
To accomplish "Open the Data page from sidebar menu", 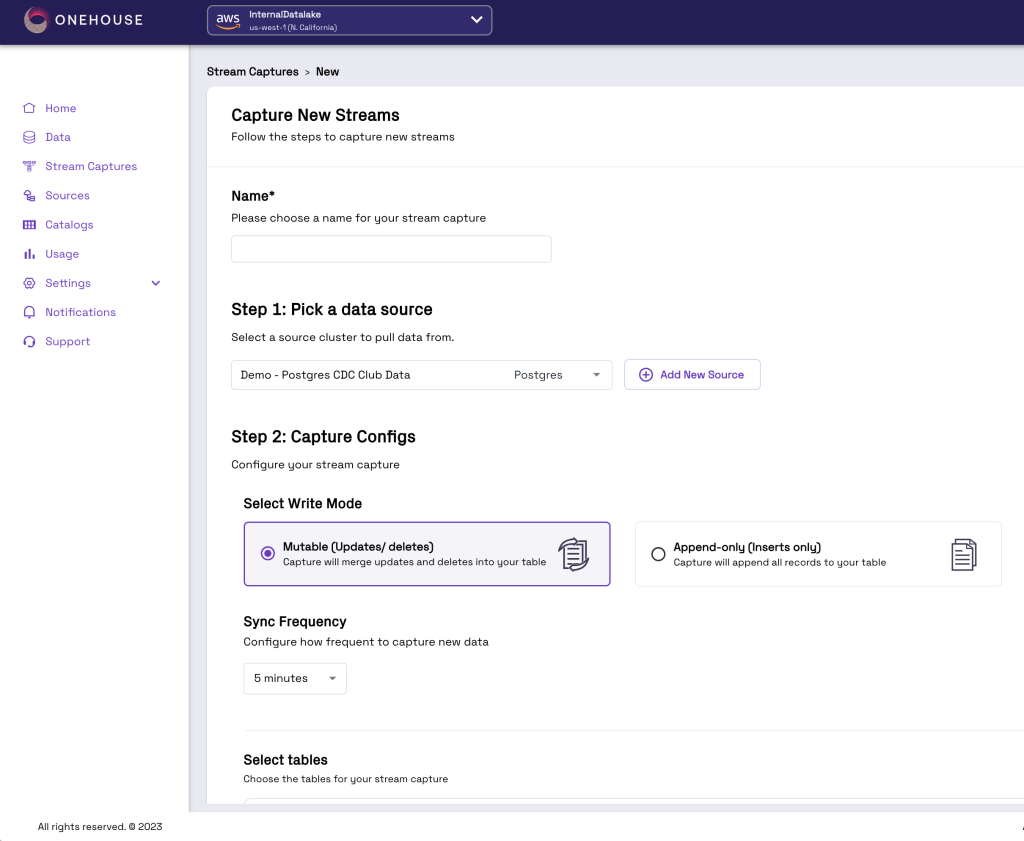I will pos(58,137).
